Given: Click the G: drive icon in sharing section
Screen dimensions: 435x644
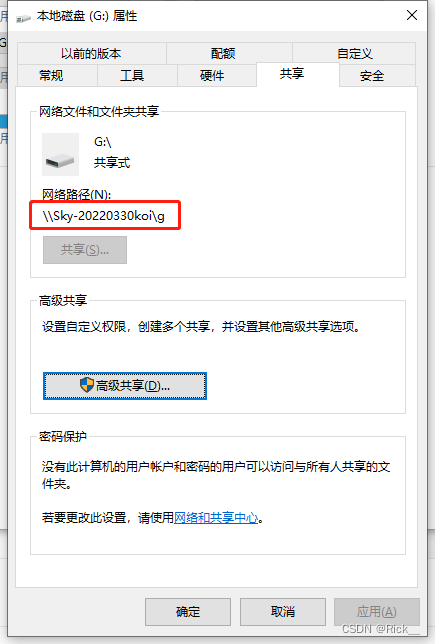Looking at the screenshot, I should click(x=60, y=154).
